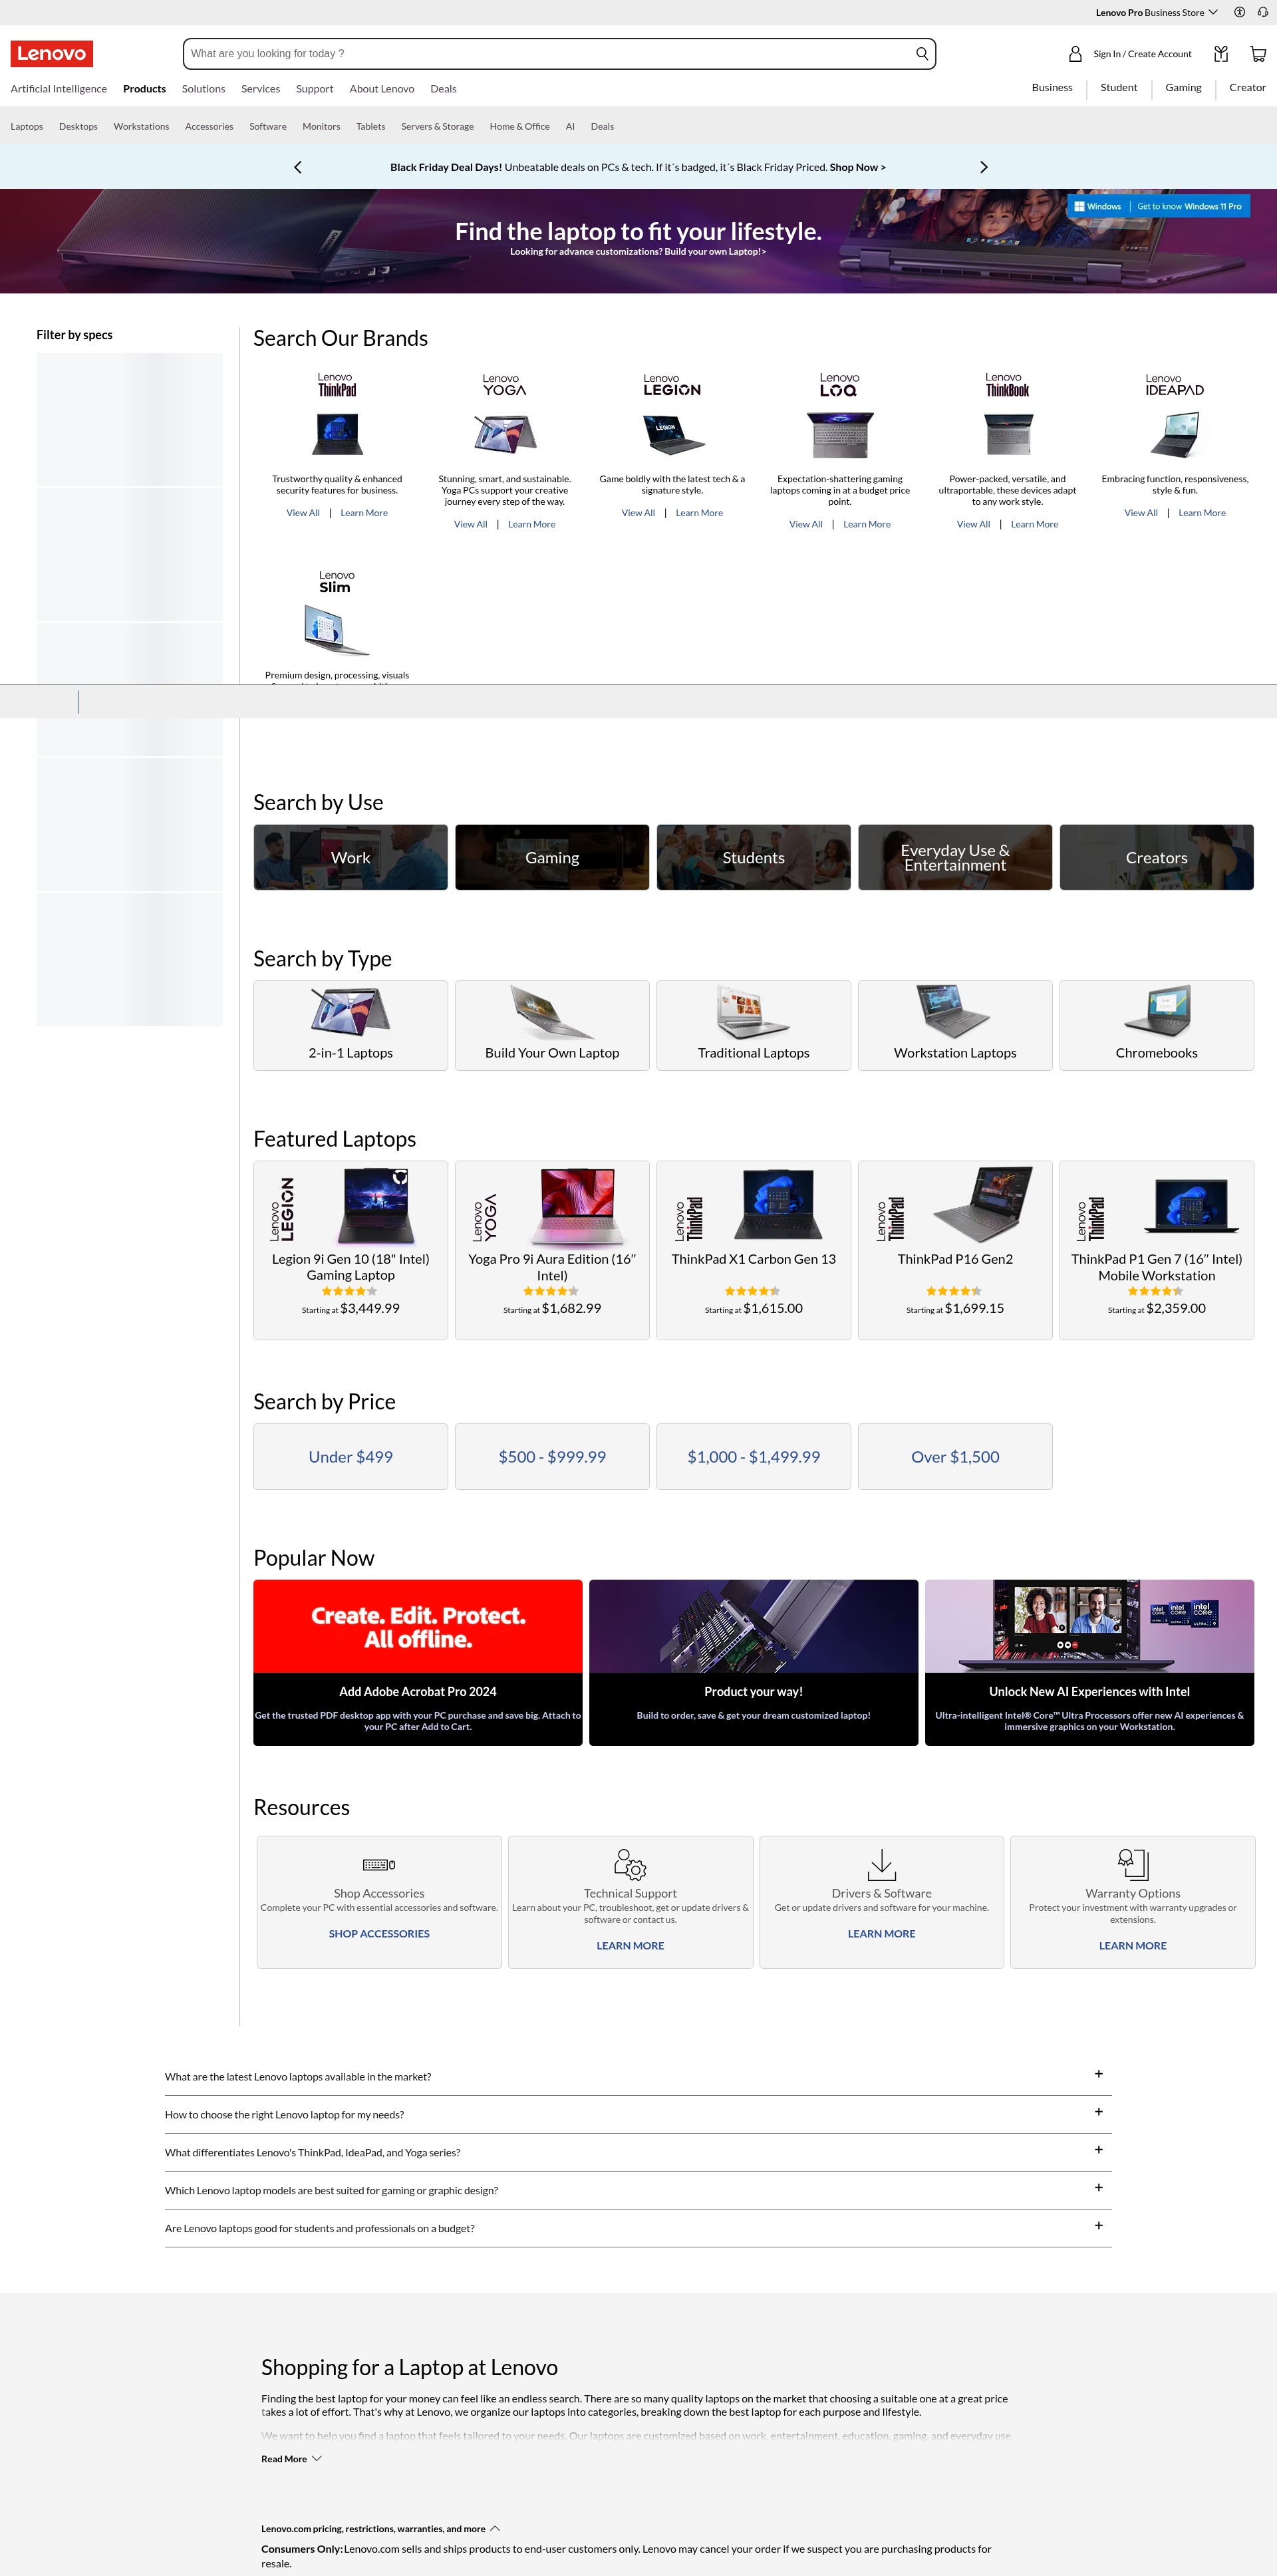Image resolution: width=1277 pixels, height=2576 pixels.
Task: Open the Support menu
Action: coord(314,89)
